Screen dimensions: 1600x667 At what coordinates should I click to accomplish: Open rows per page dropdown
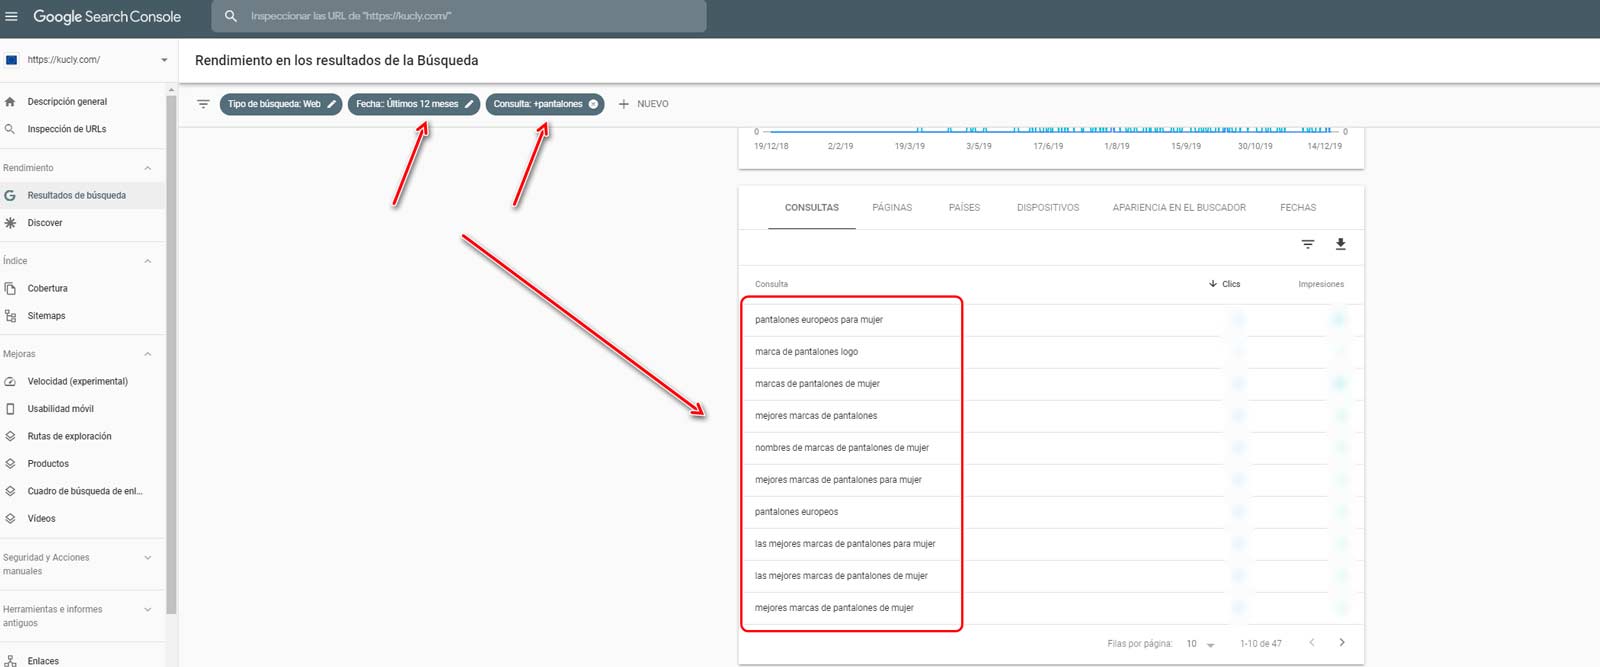(1200, 644)
